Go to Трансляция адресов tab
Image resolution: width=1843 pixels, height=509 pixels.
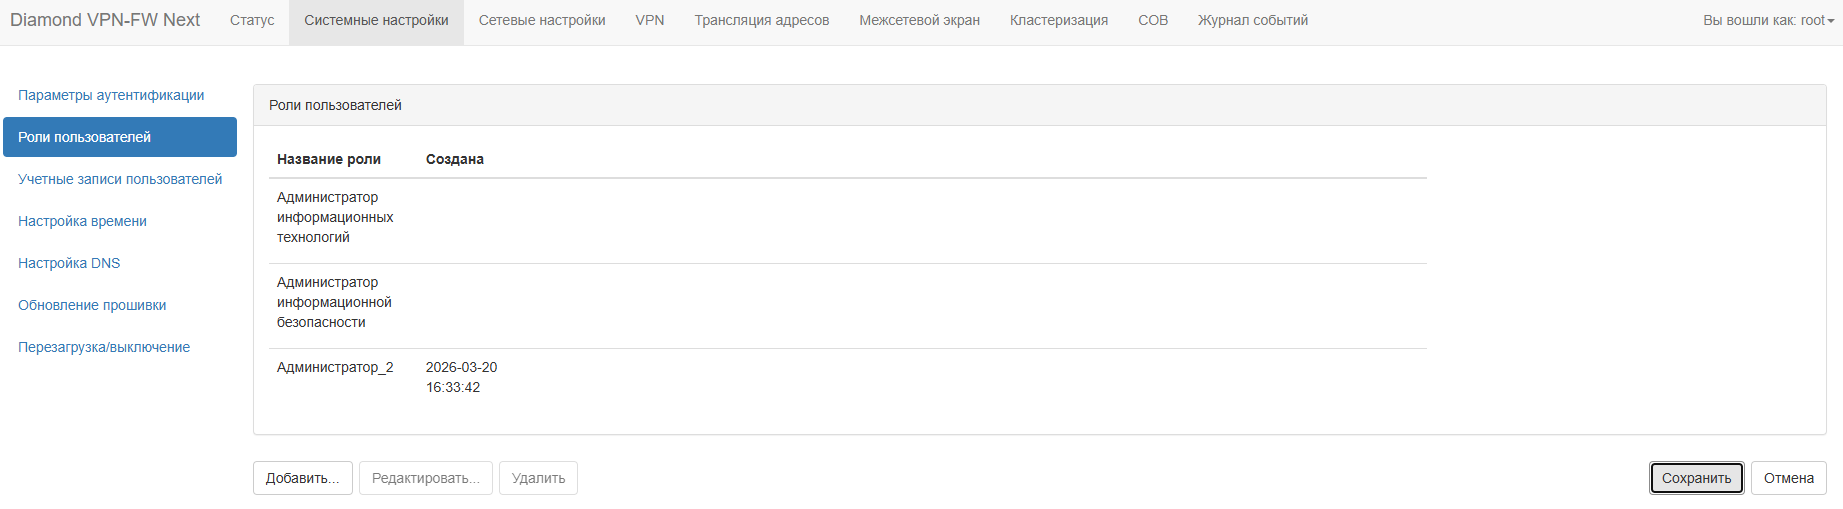click(x=762, y=20)
